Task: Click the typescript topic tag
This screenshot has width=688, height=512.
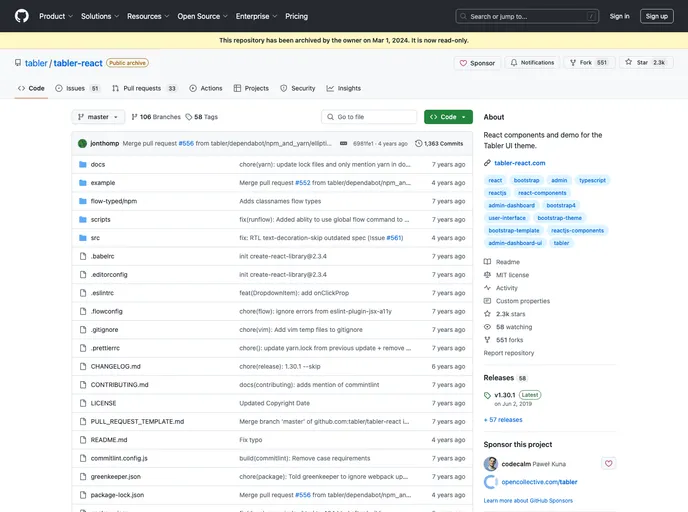Action: tap(592, 180)
